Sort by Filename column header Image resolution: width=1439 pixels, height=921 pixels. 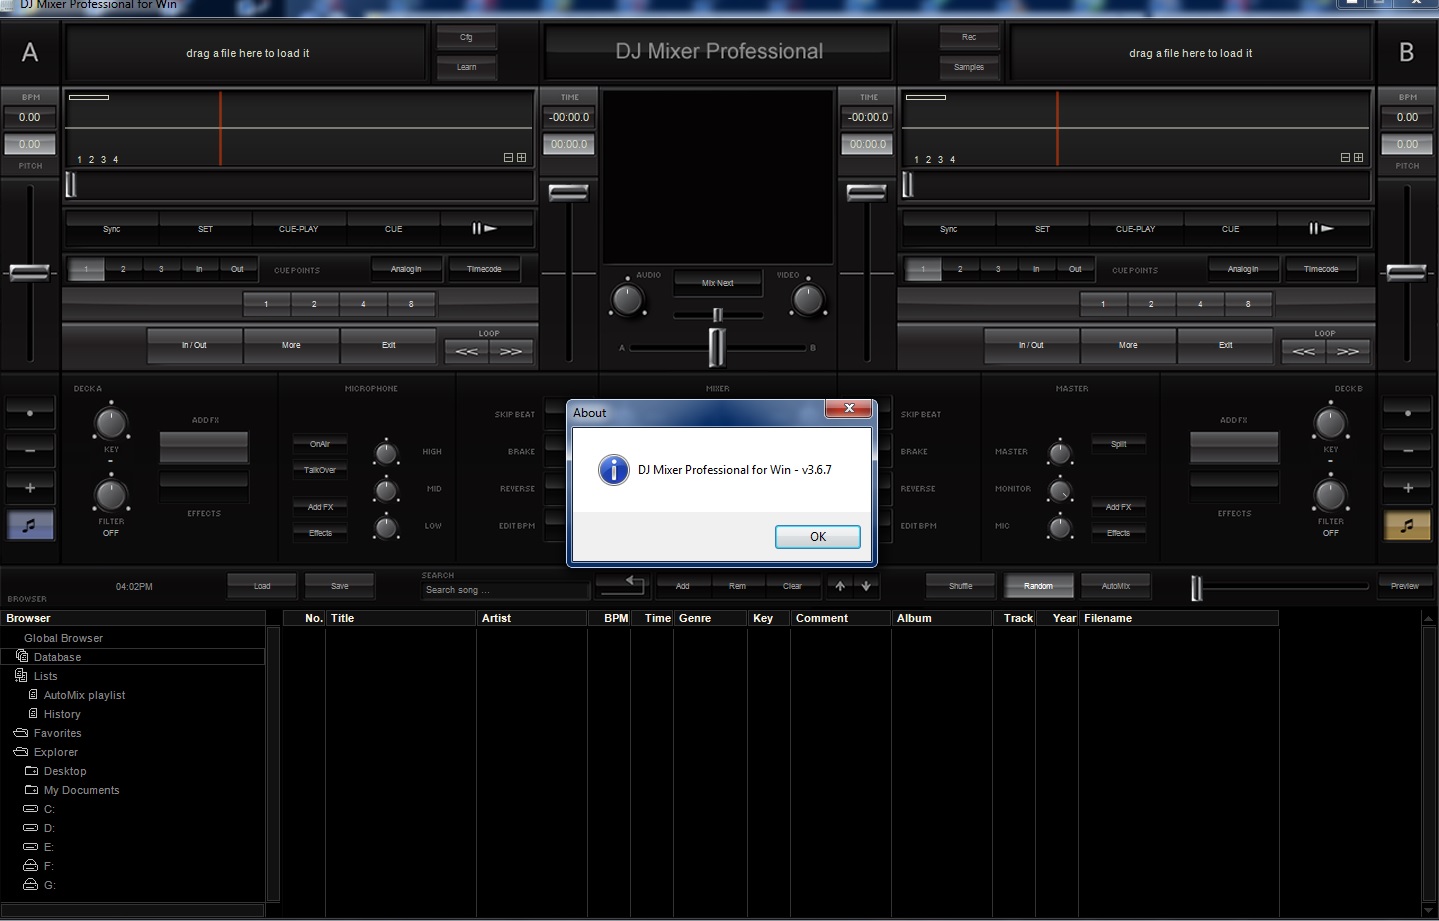coord(1179,618)
